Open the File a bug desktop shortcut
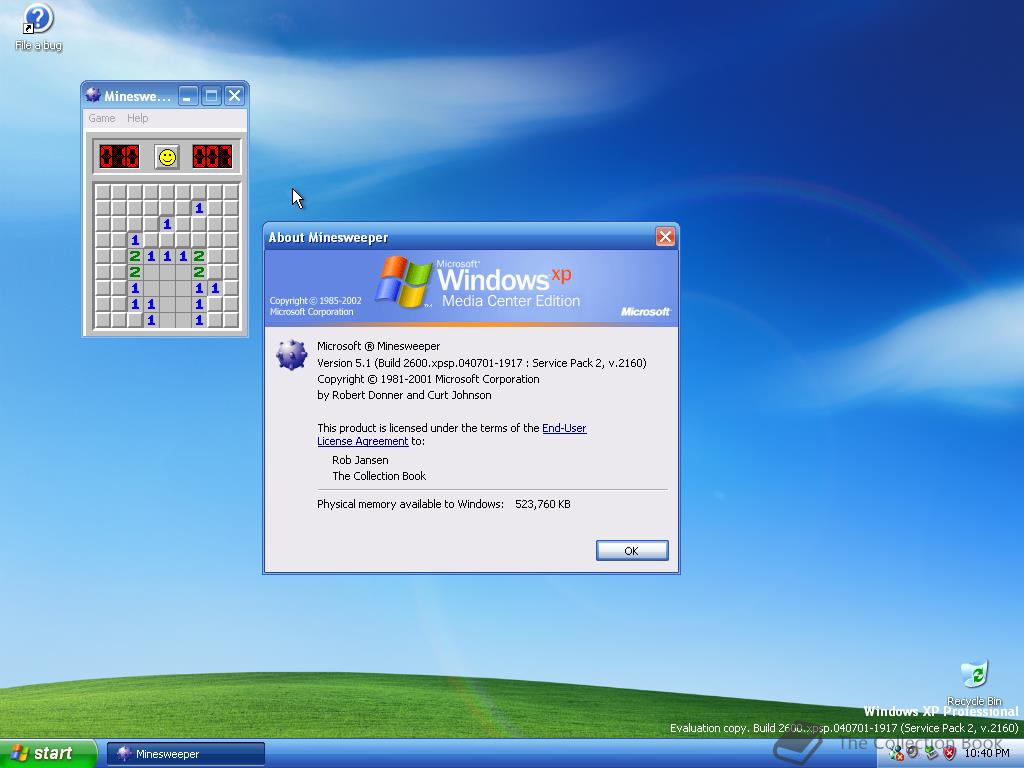This screenshot has width=1024, height=768. (38, 27)
